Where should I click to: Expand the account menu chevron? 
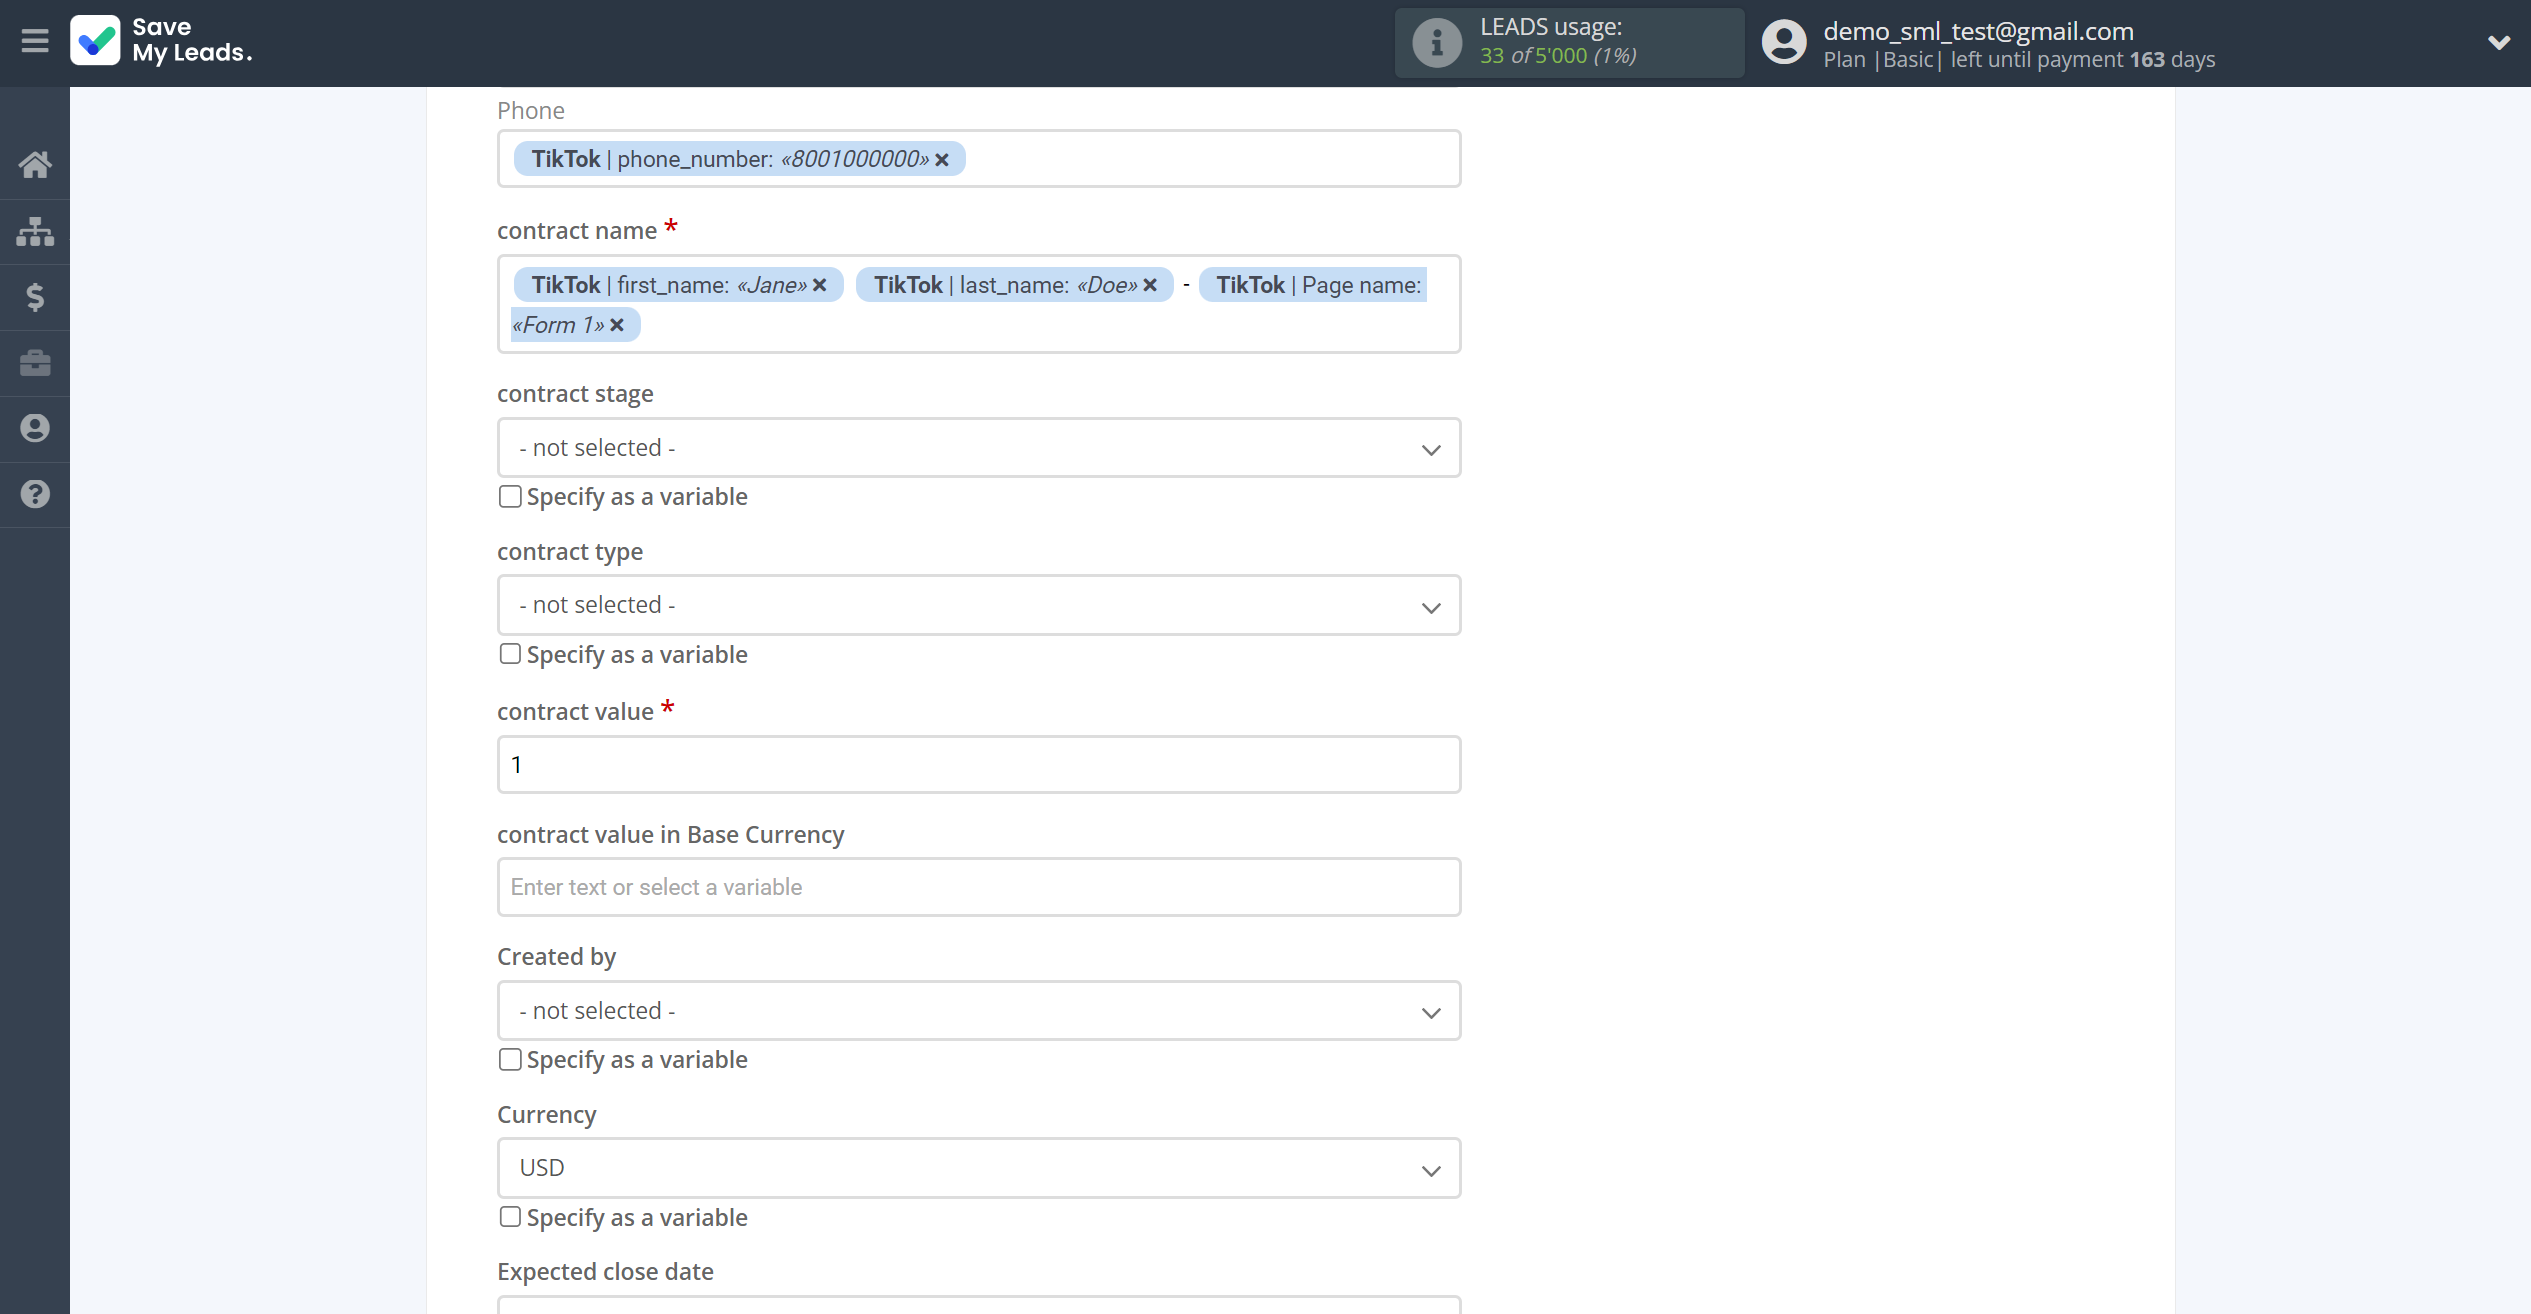[2498, 43]
